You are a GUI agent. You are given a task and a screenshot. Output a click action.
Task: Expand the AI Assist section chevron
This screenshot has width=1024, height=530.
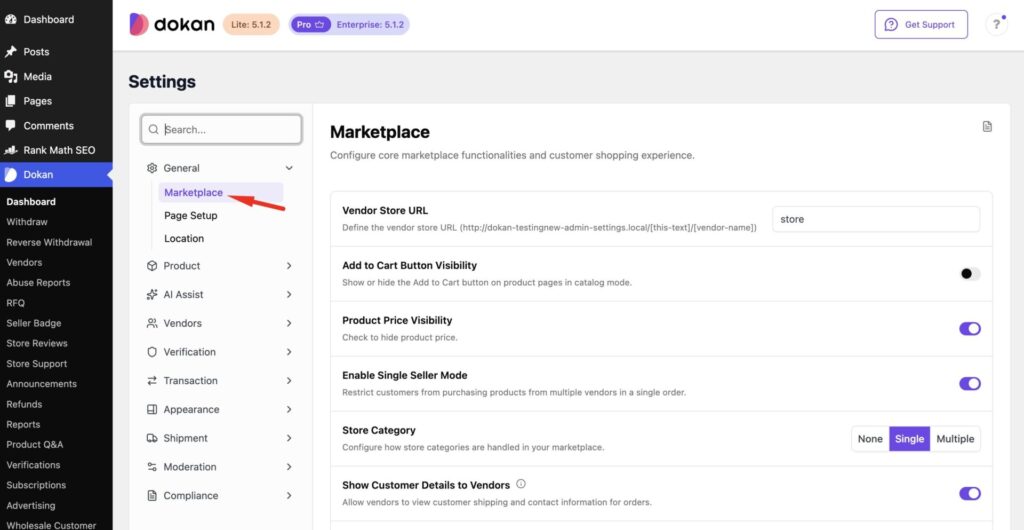pyautogui.click(x=289, y=294)
